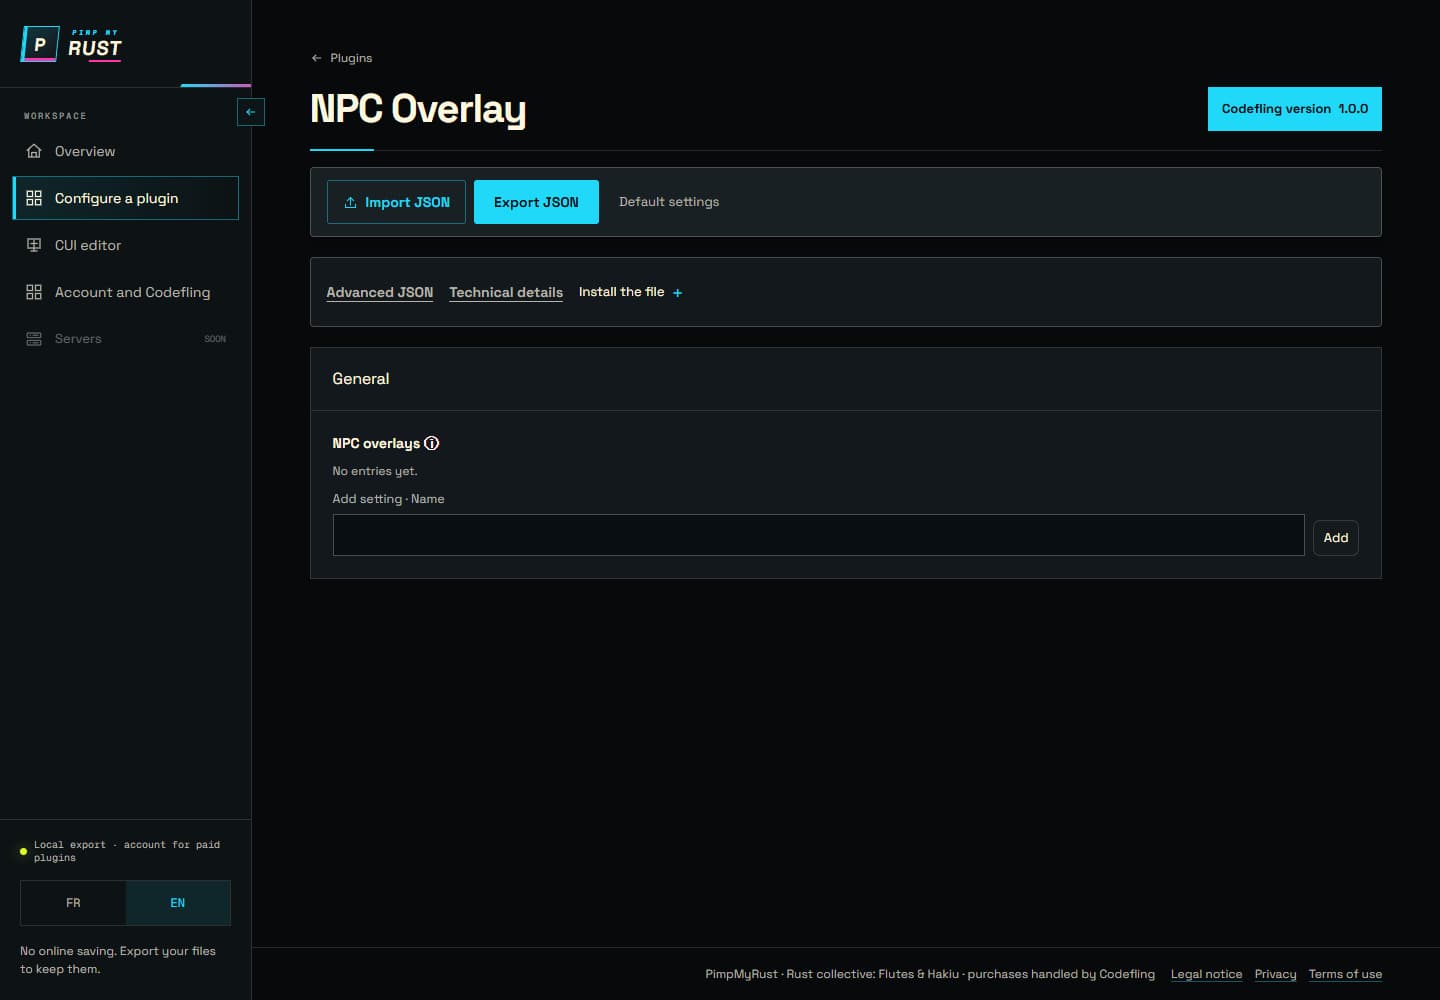Open the Terms of use link

[1345, 974]
